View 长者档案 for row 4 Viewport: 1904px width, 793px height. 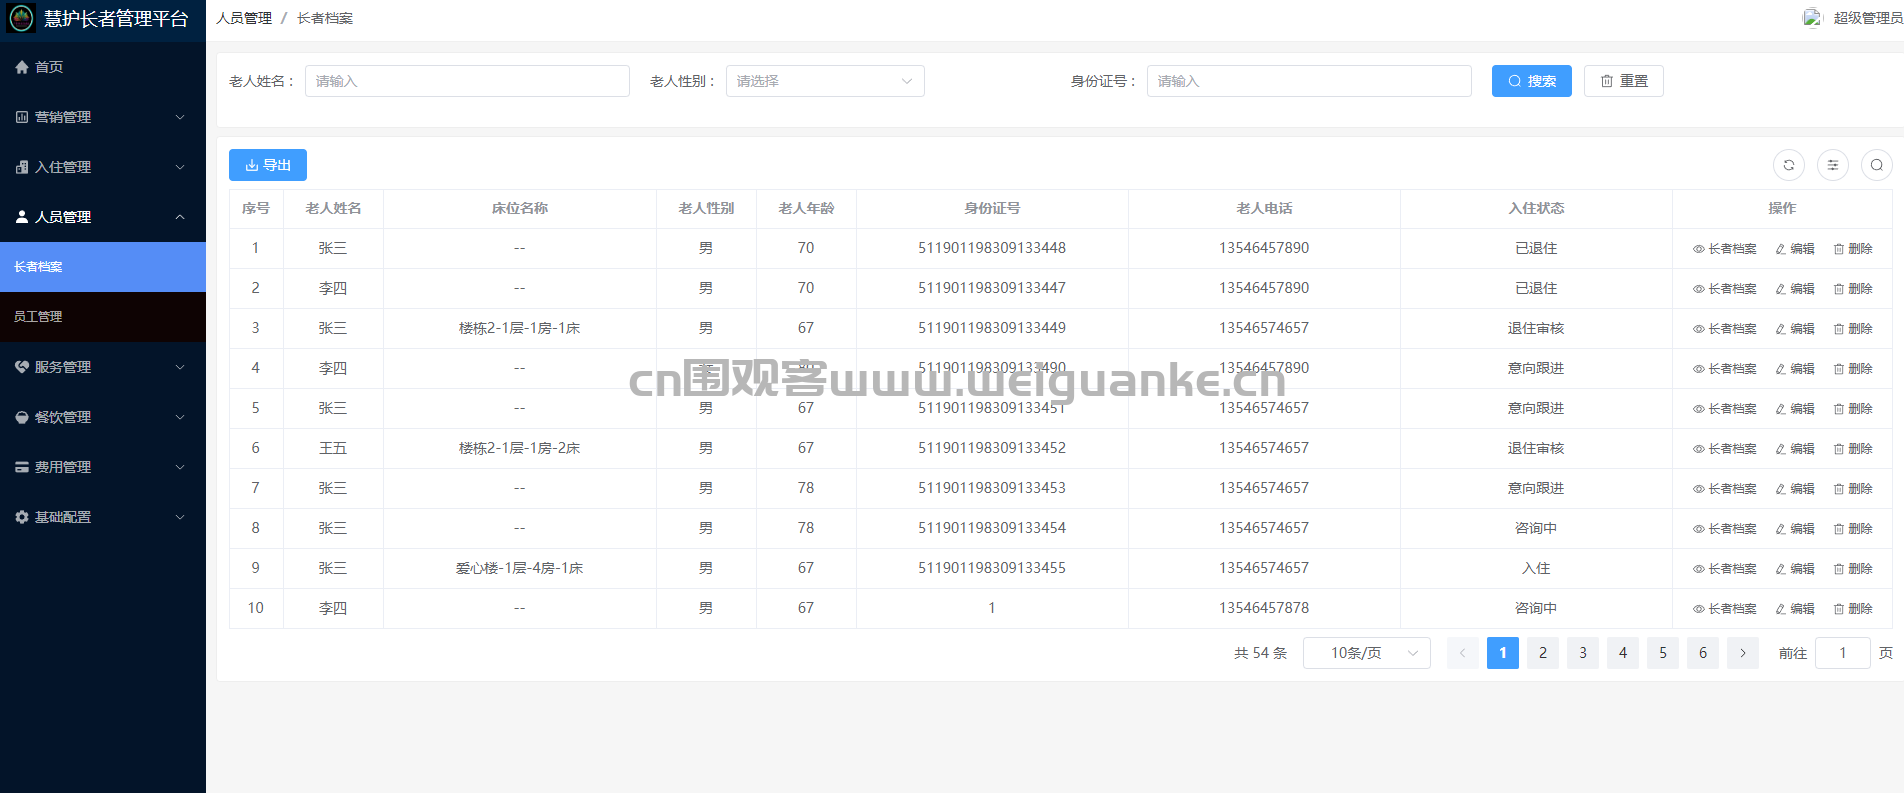(x=1724, y=369)
